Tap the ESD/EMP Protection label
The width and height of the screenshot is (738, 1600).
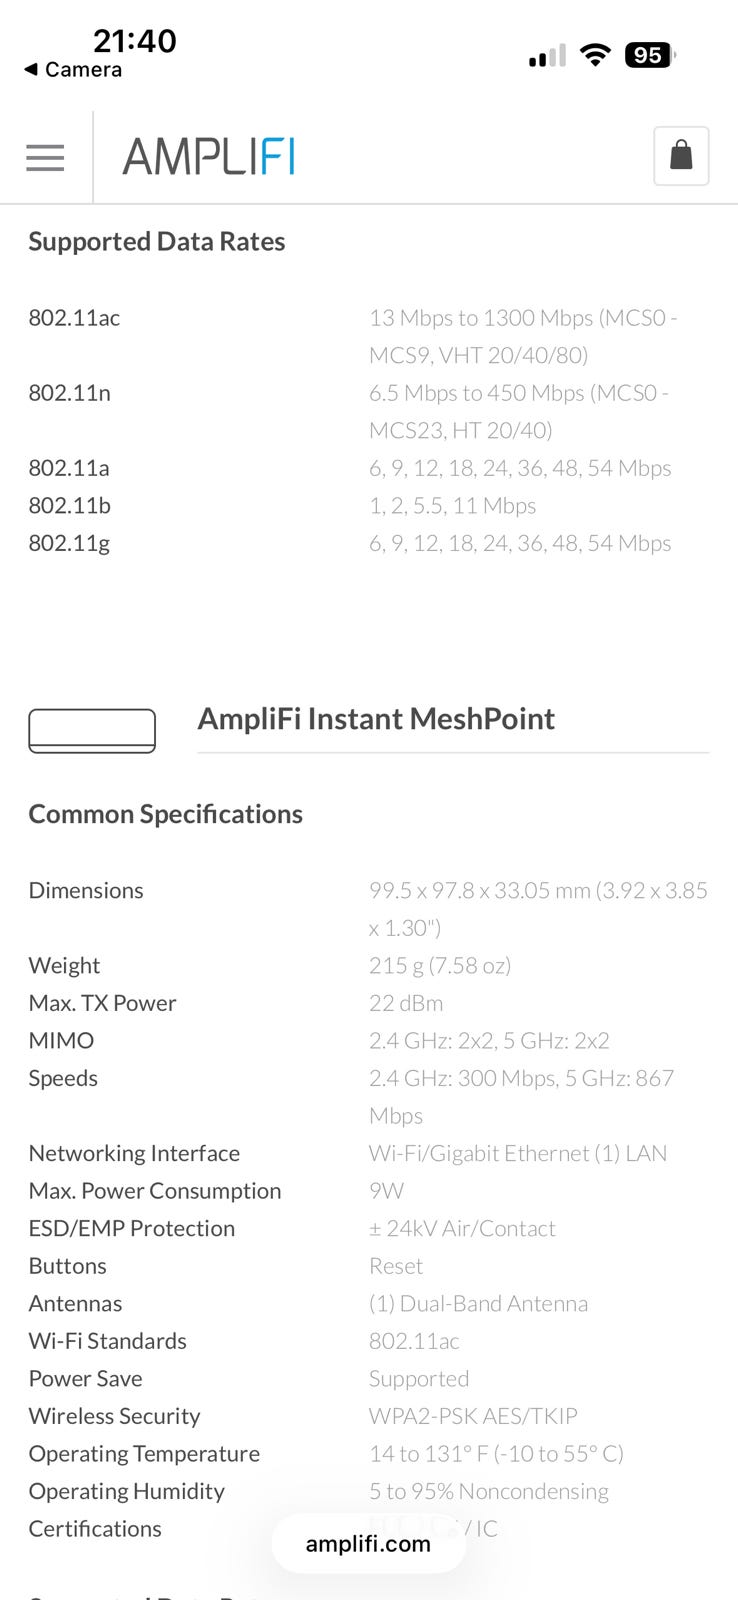coord(132,1228)
